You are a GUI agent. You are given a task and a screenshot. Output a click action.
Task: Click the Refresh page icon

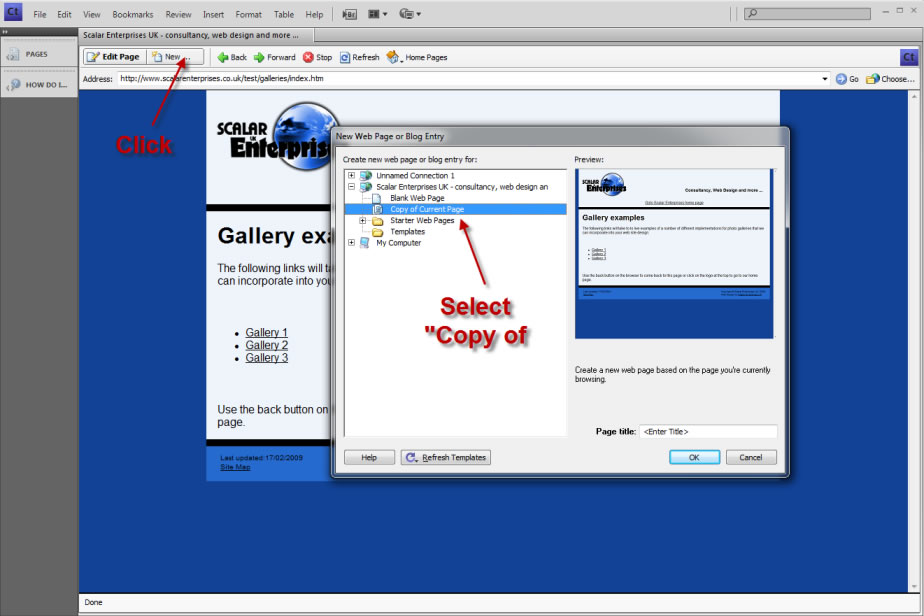pos(345,58)
